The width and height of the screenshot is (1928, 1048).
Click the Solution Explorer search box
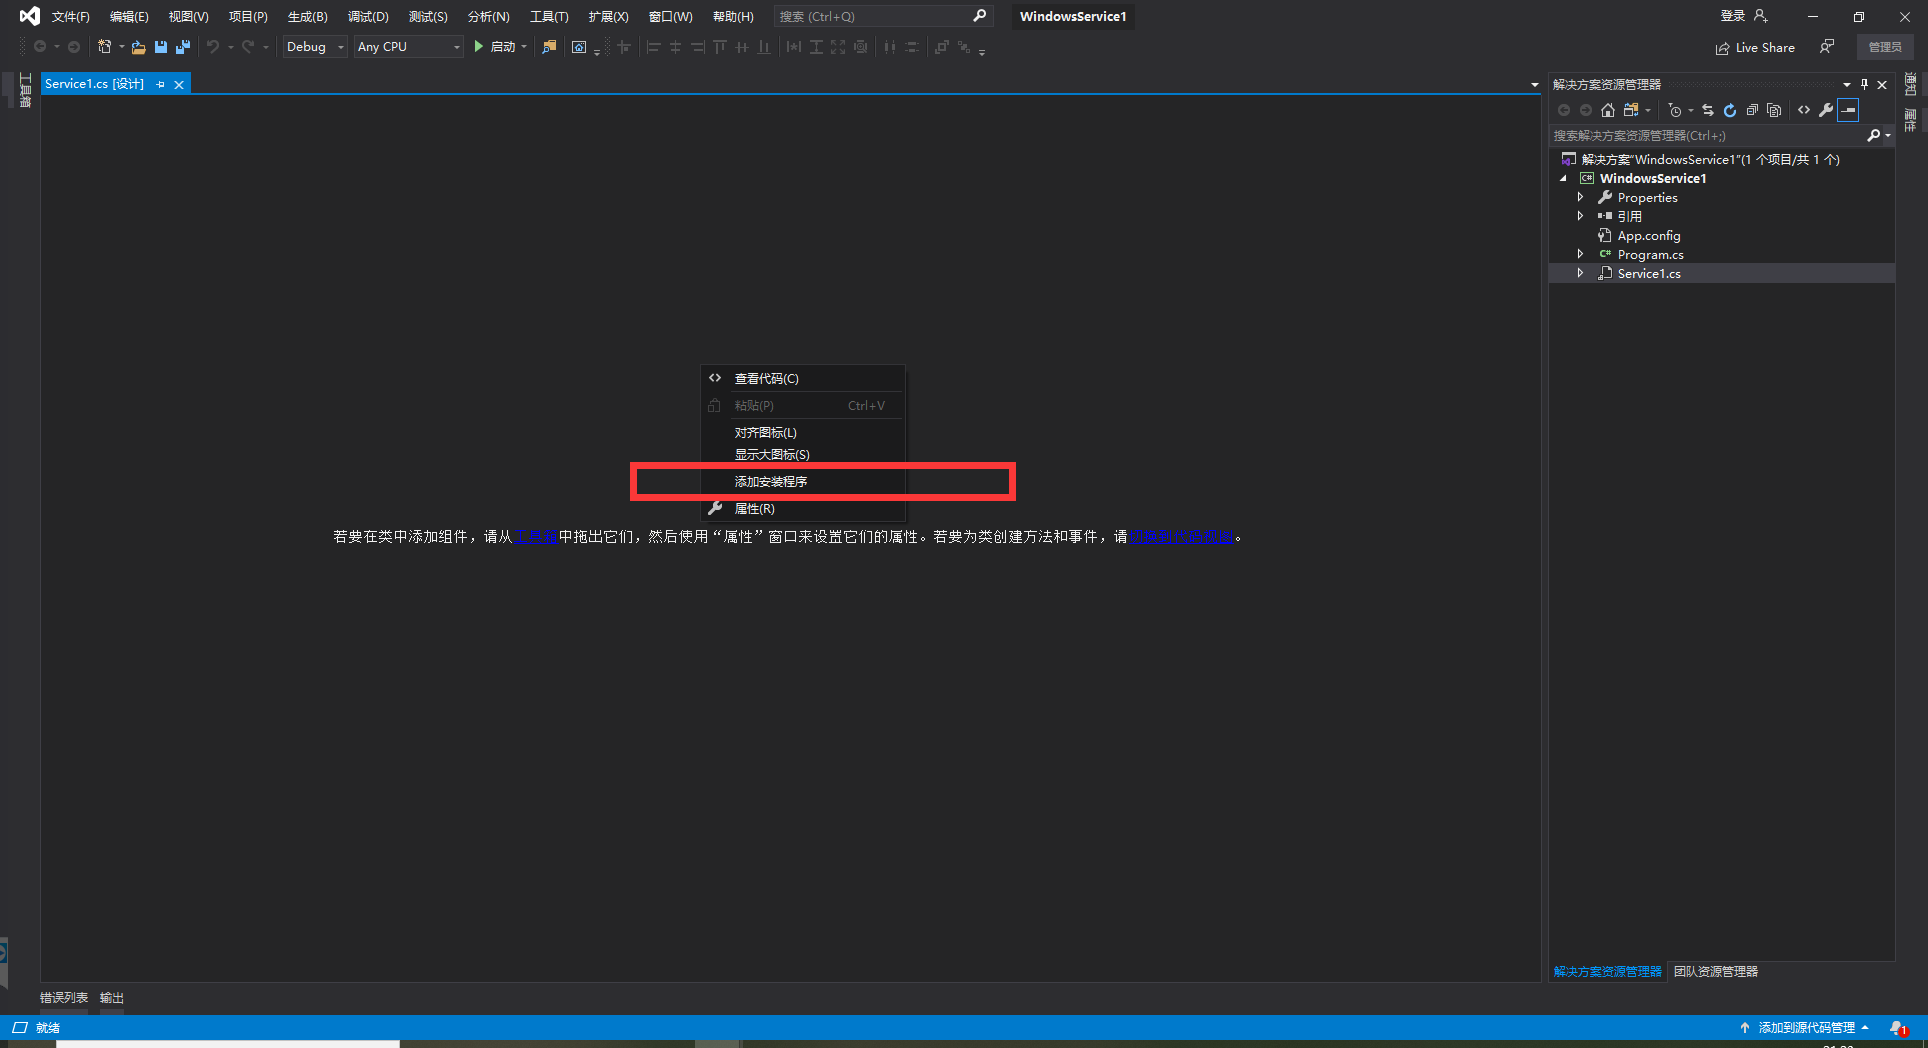coord(1700,135)
